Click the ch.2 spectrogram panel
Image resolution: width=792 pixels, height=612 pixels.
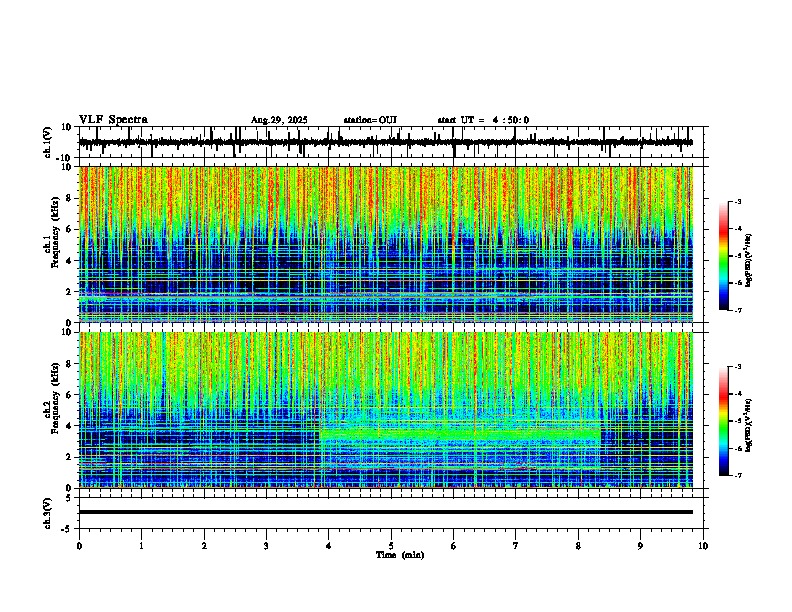(x=386, y=410)
